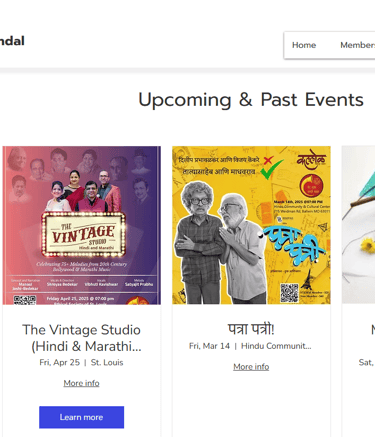
Task: Open the Members menu item
Action: tap(357, 45)
